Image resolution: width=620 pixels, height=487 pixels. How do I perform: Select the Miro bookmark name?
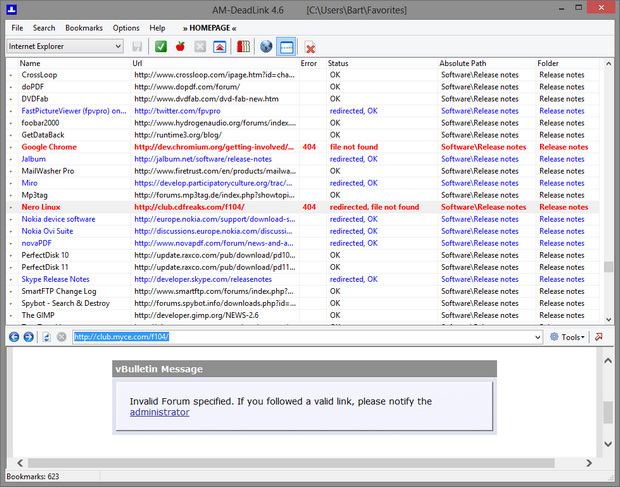tap(29, 183)
